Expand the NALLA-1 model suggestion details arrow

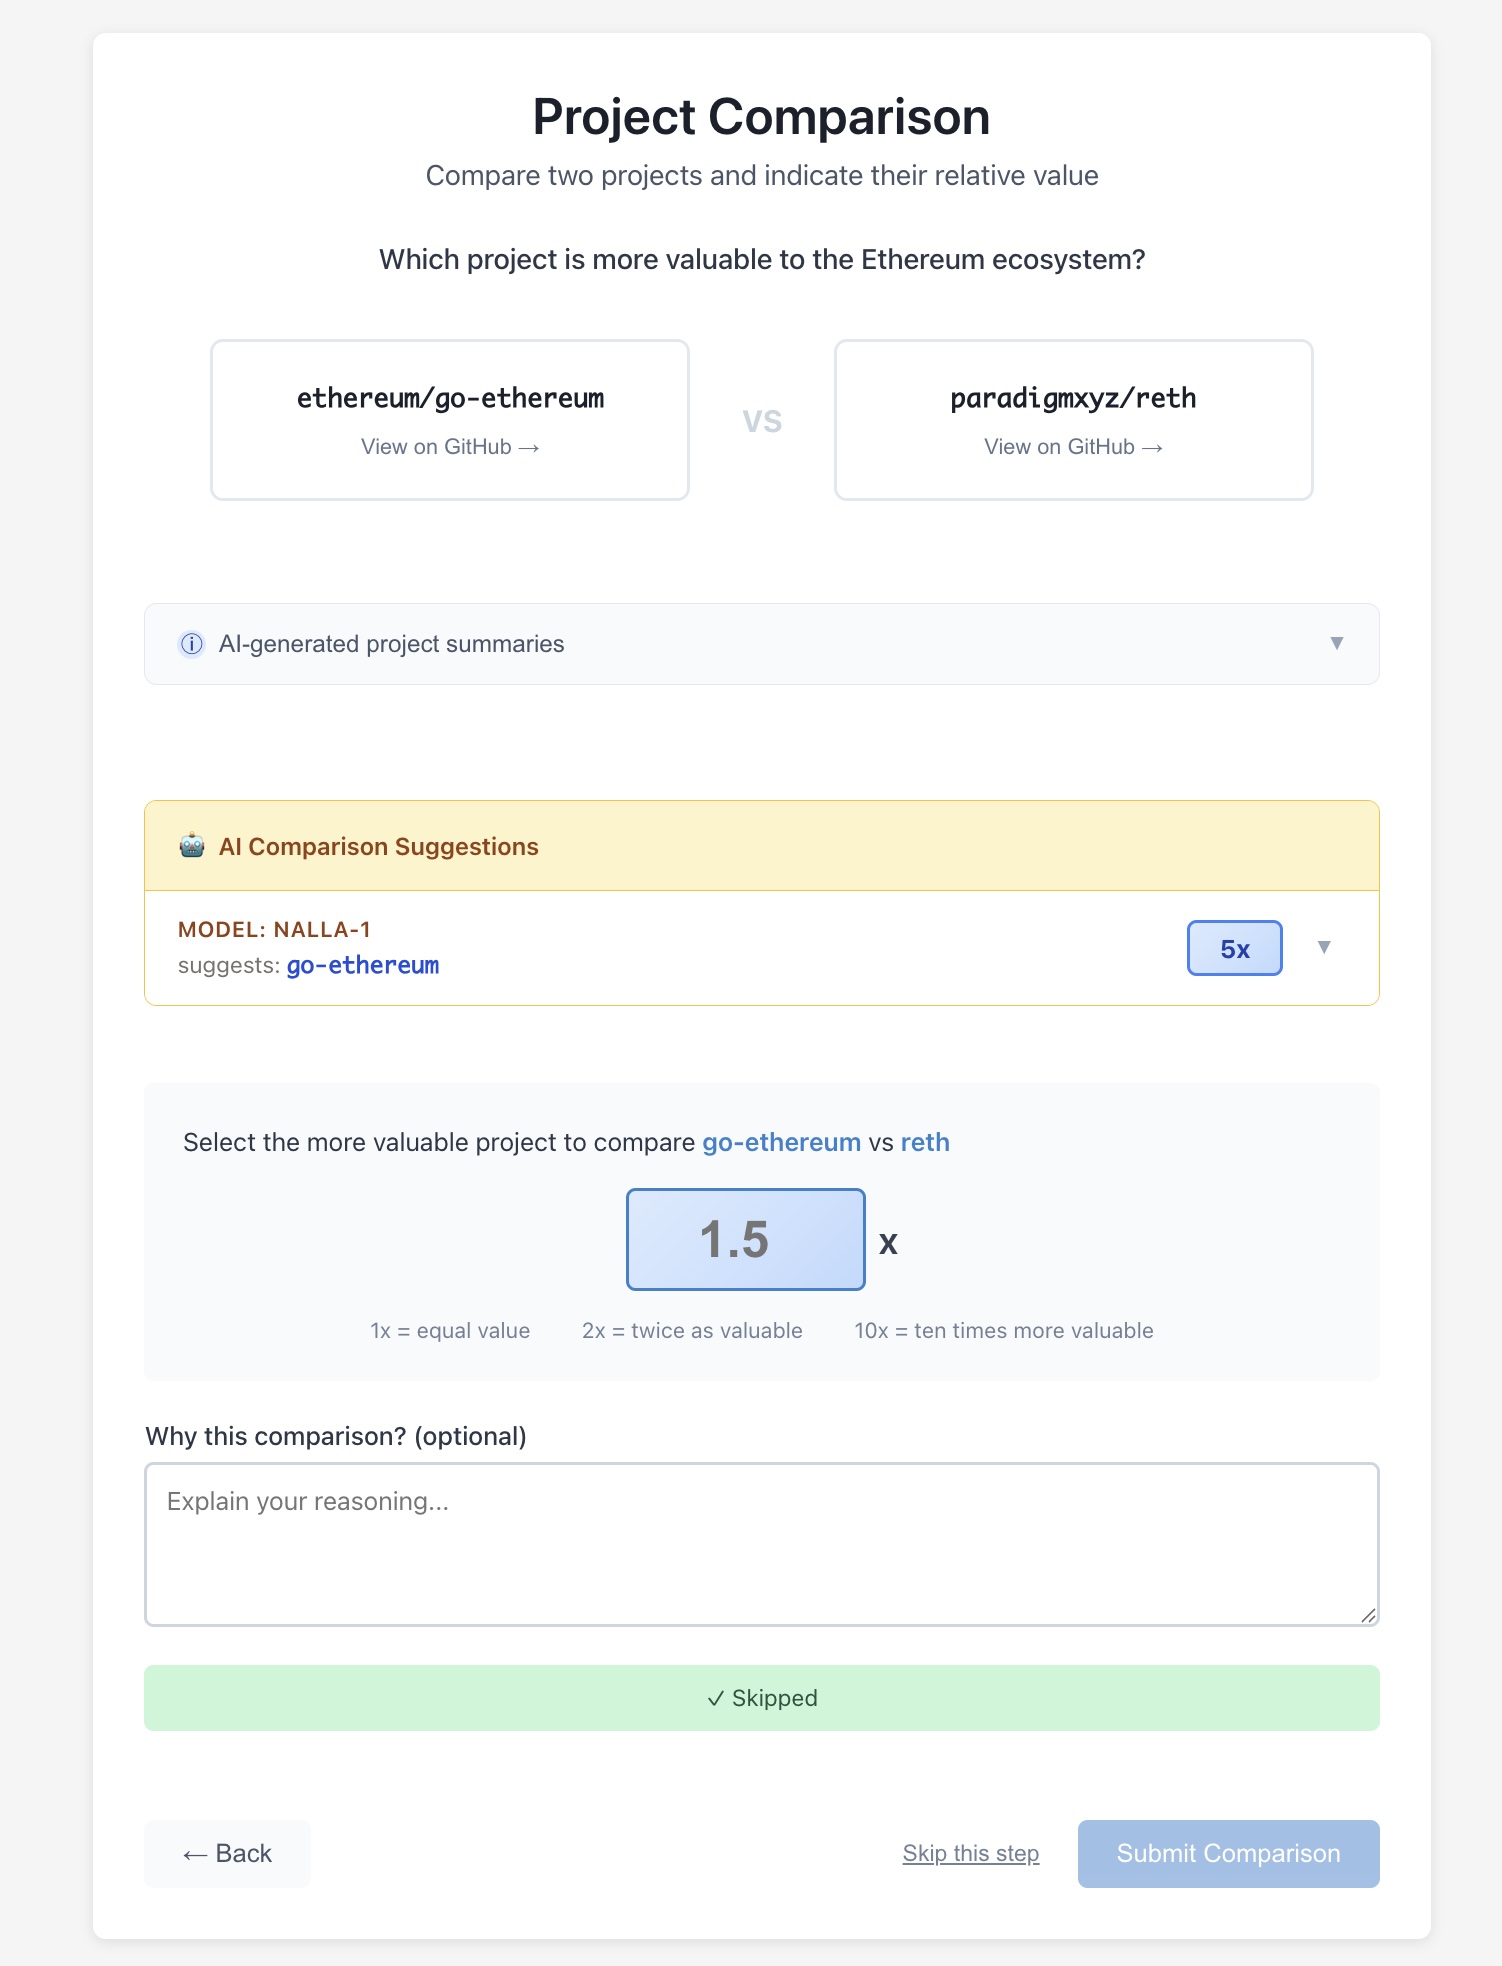(x=1324, y=947)
